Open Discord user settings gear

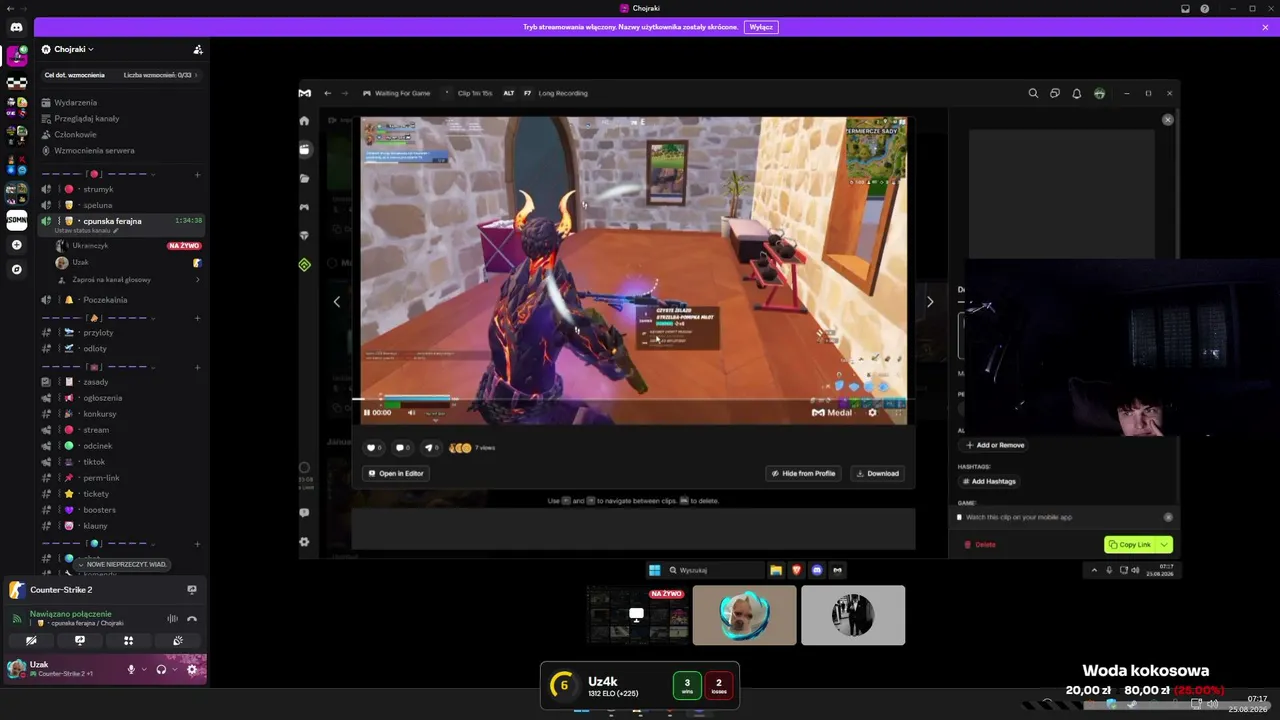point(192,669)
